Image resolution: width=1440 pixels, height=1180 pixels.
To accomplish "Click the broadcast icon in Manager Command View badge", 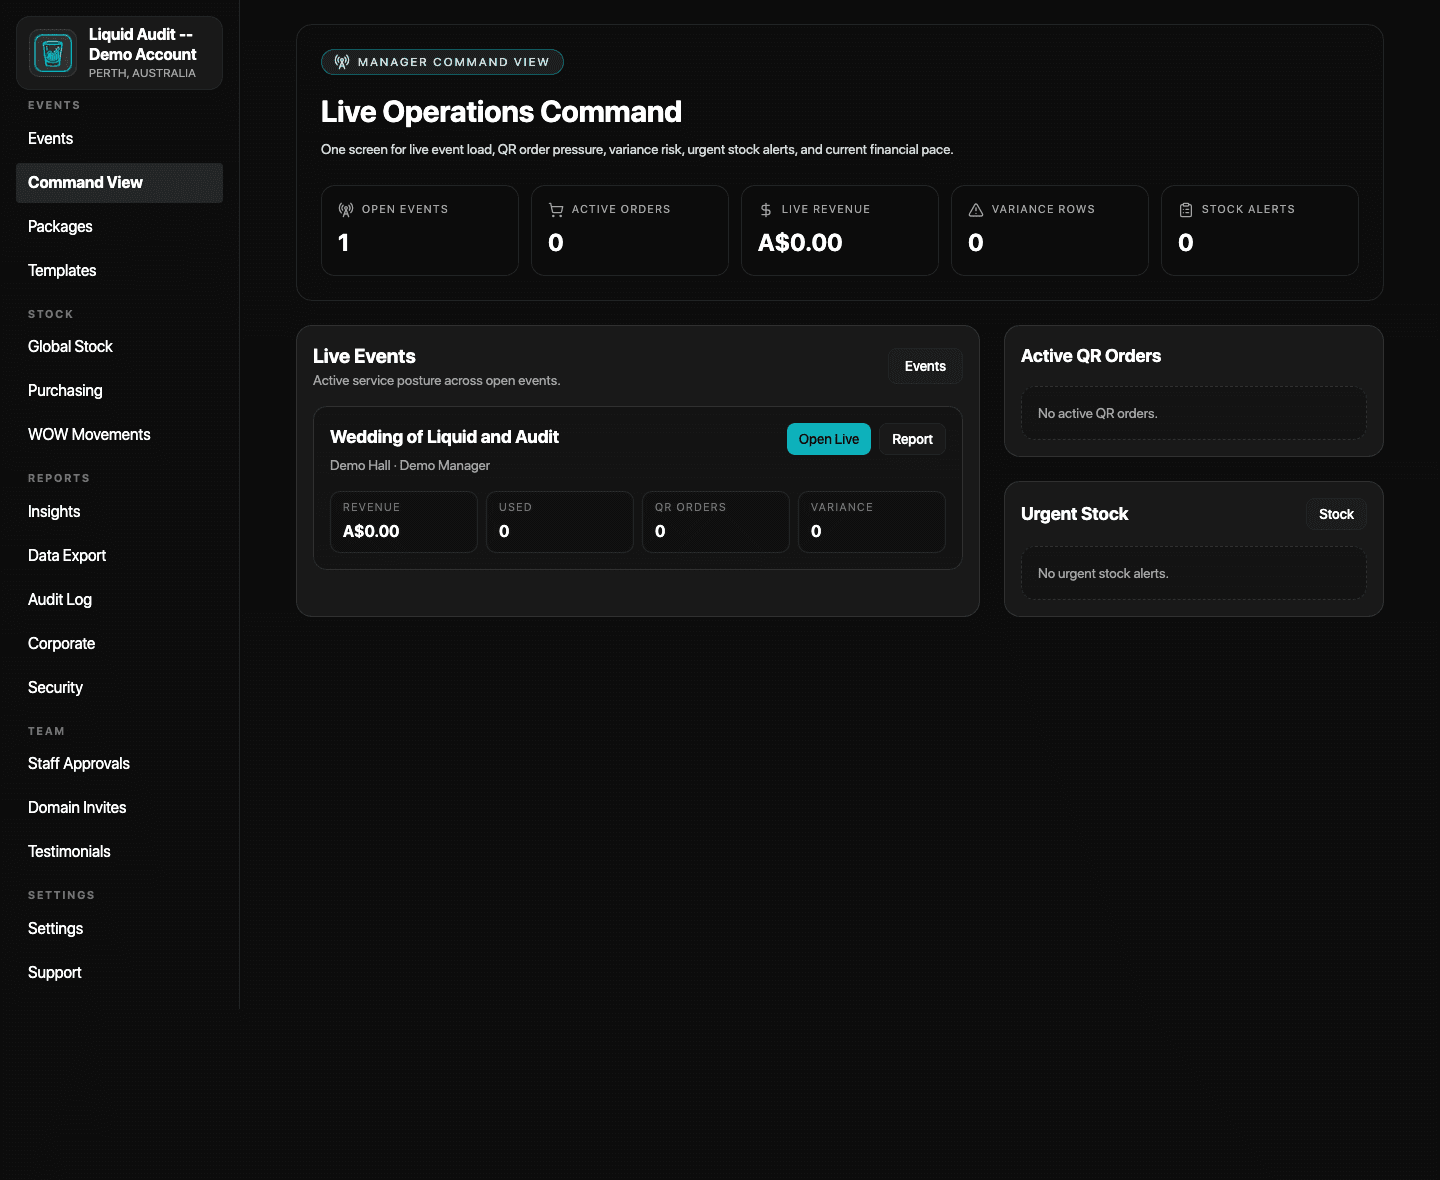I will (x=342, y=62).
